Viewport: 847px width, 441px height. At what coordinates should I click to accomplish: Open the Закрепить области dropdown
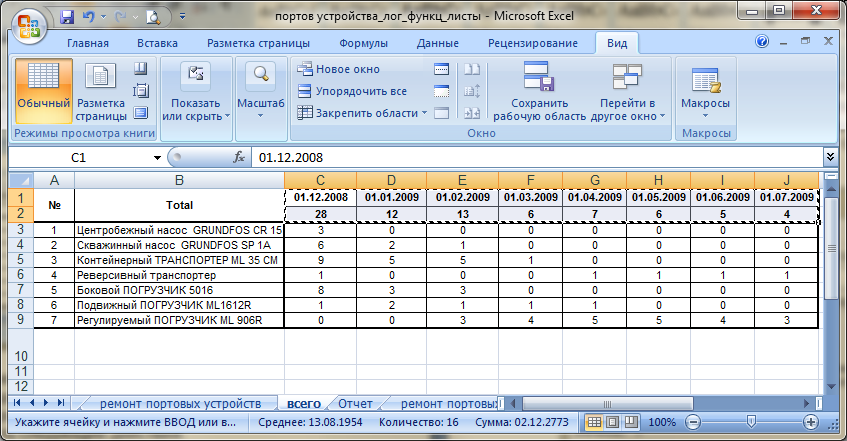362,113
